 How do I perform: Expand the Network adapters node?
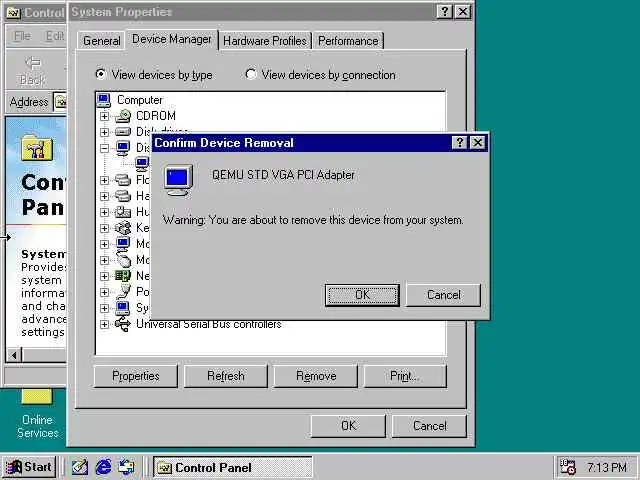click(x=104, y=276)
